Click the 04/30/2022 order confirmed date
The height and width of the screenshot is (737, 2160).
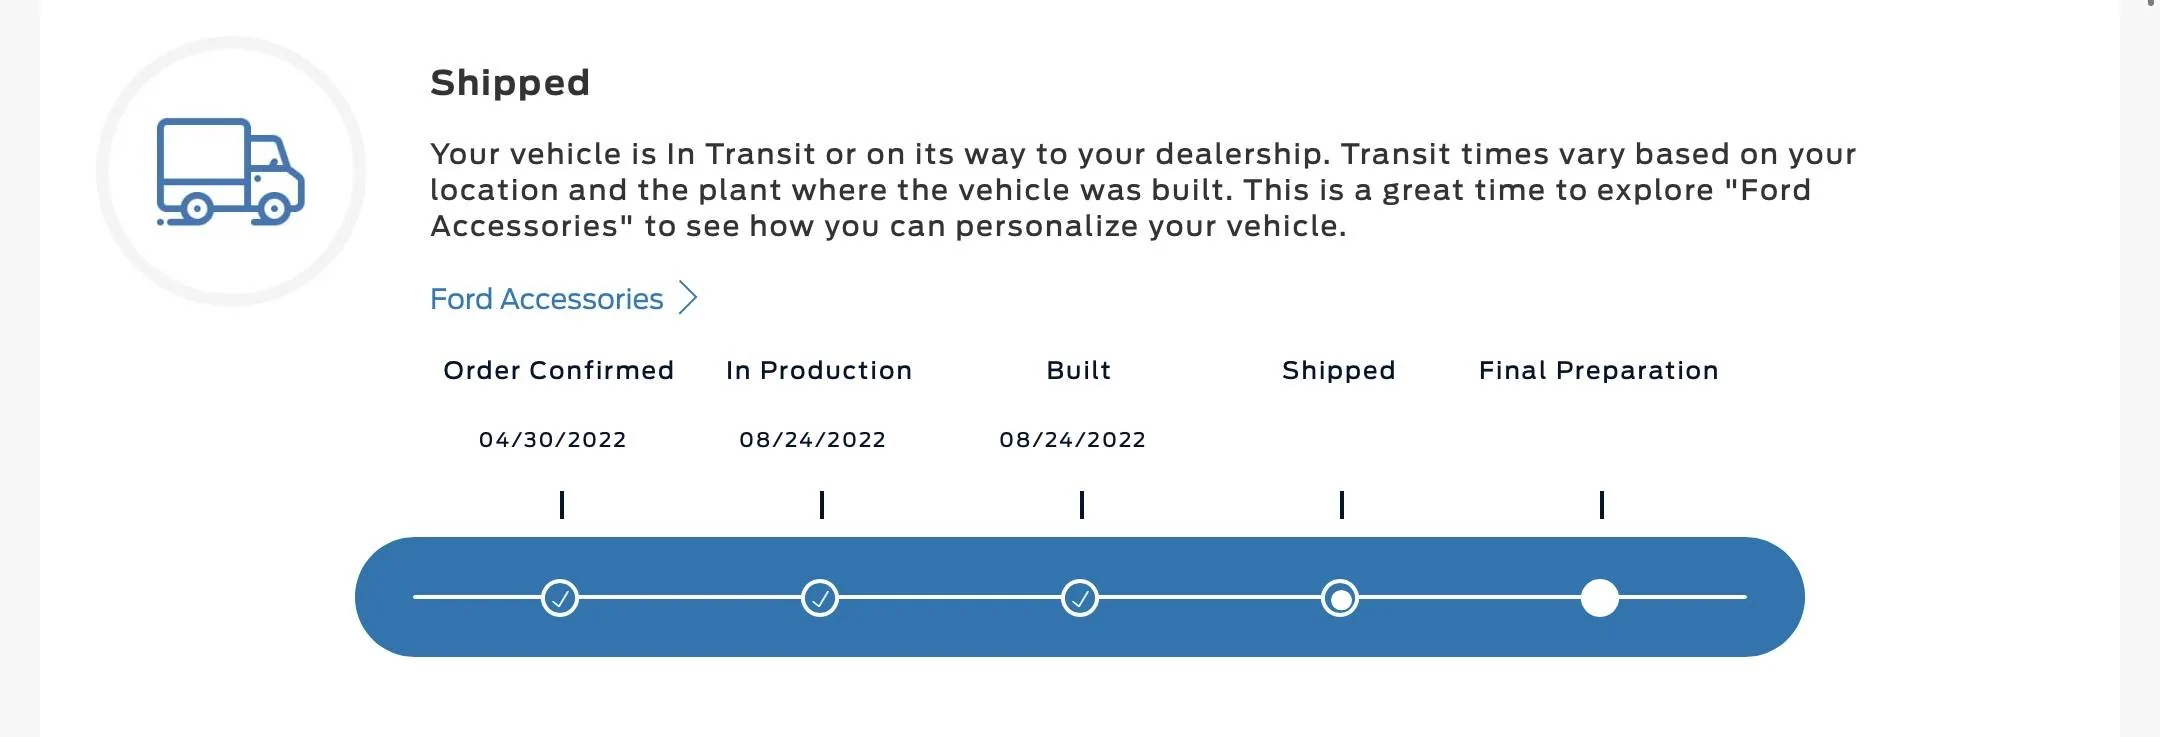point(552,440)
